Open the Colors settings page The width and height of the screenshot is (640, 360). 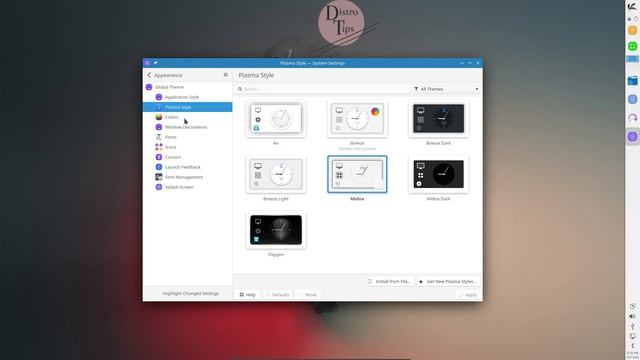187,117
